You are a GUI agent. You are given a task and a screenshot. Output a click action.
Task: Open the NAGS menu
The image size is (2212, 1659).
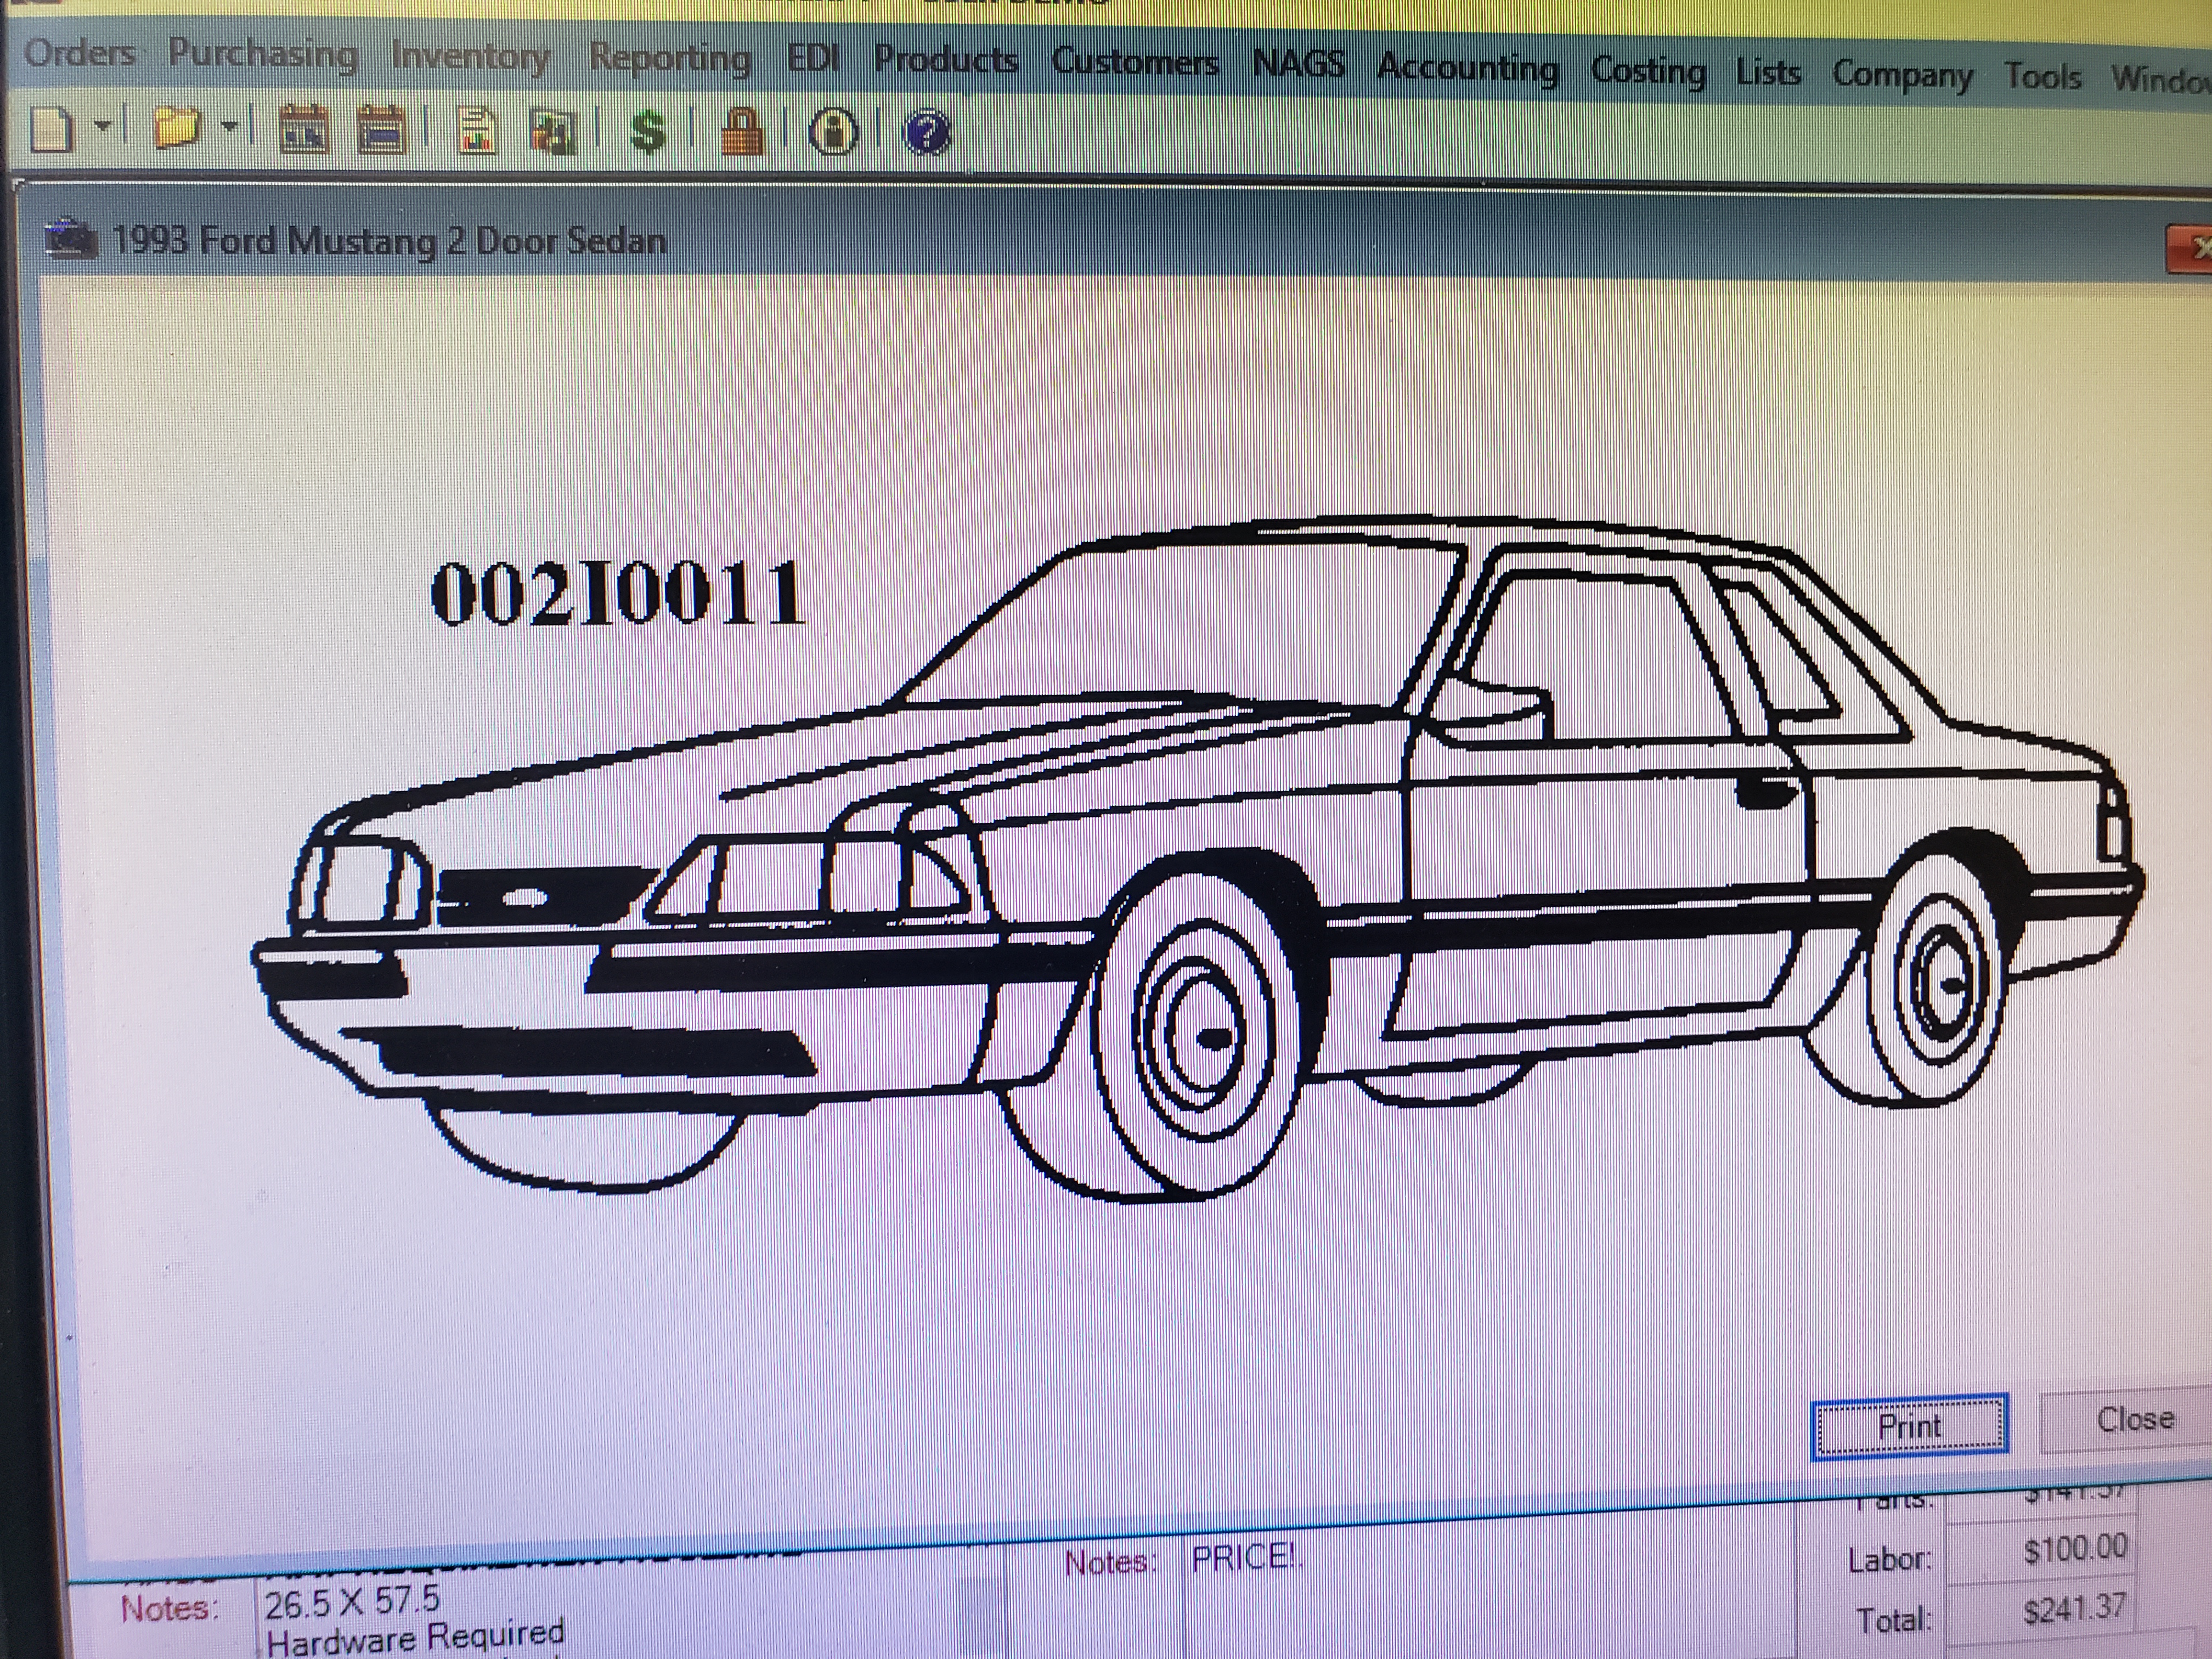[1299, 65]
